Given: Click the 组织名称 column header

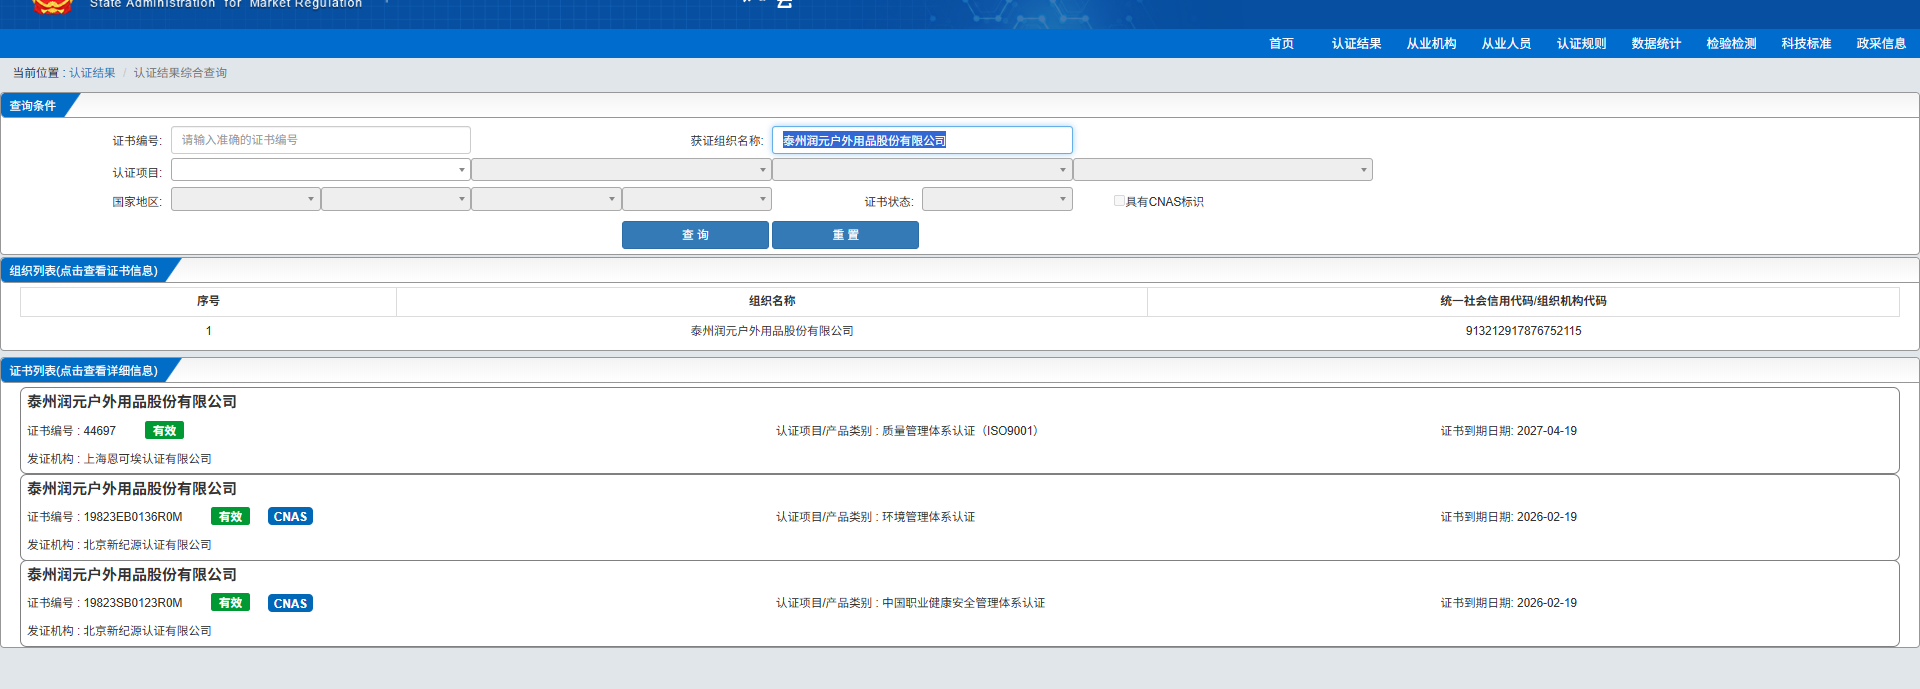Looking at the screenshot, I should tap(772, 301).
